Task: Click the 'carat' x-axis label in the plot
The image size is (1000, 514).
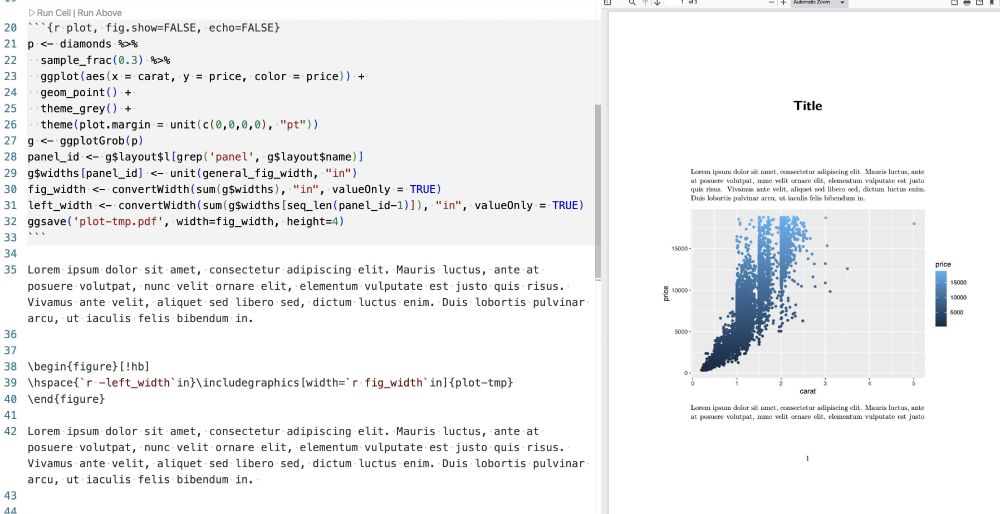Action: point(807,391)
